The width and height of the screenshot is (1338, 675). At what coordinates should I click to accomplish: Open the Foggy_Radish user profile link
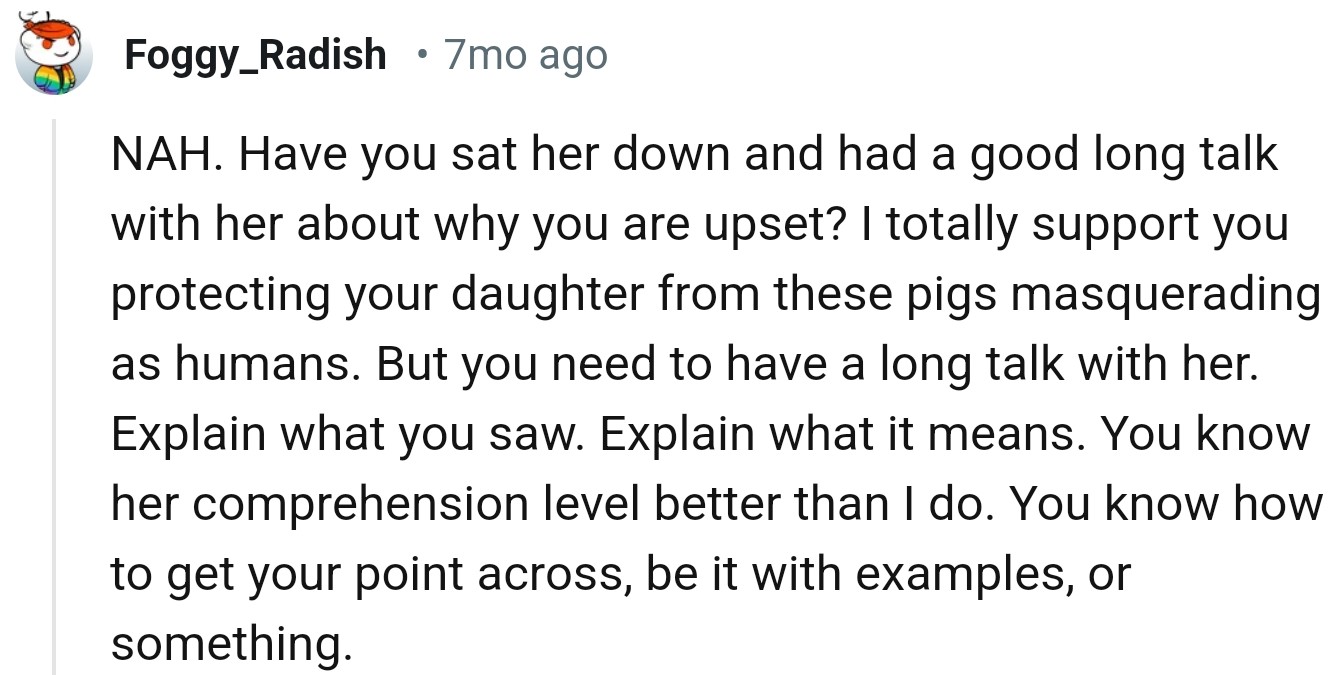(255, 54)
